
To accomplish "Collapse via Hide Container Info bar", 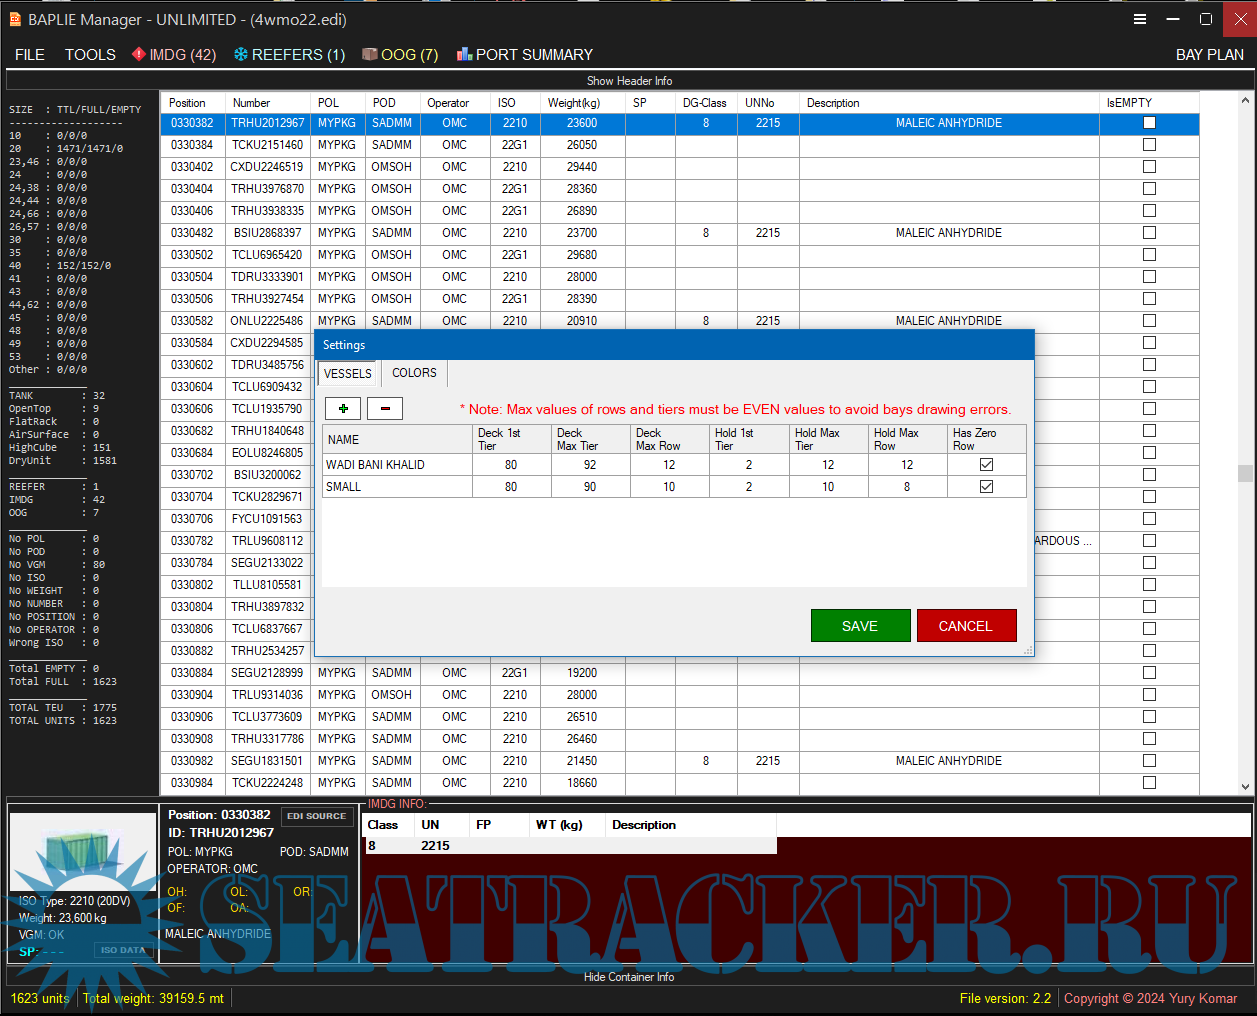I will point(629,977).
